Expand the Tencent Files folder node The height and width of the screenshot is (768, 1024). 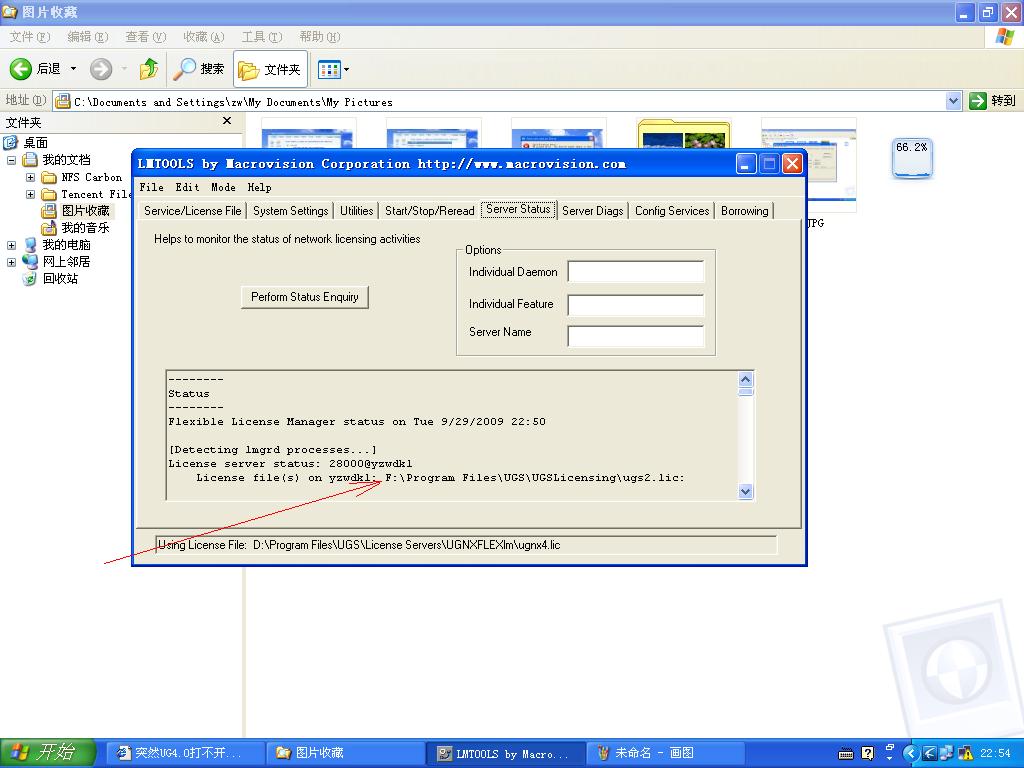pyautogui.click(x=30, y=194)
